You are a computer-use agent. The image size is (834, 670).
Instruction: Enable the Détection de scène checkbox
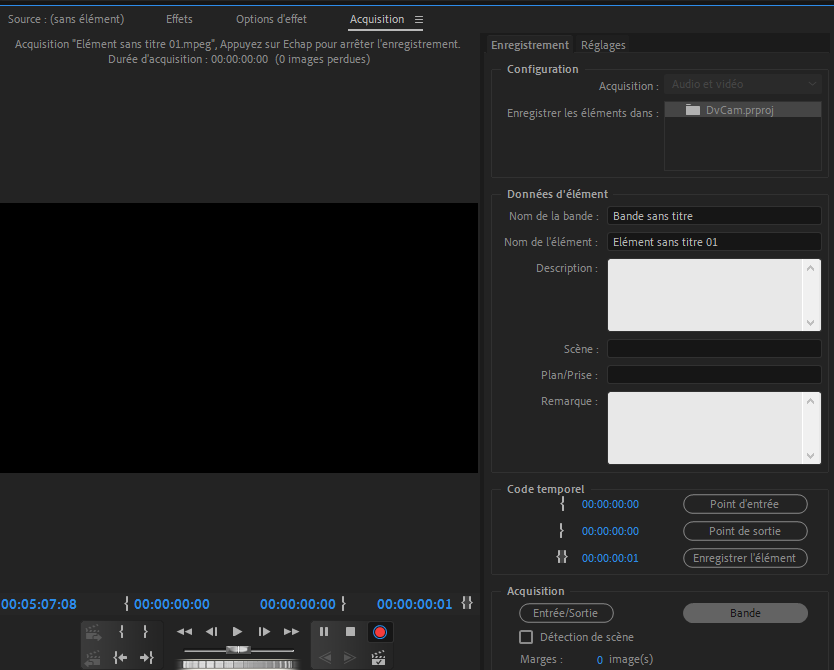(526, 637)
